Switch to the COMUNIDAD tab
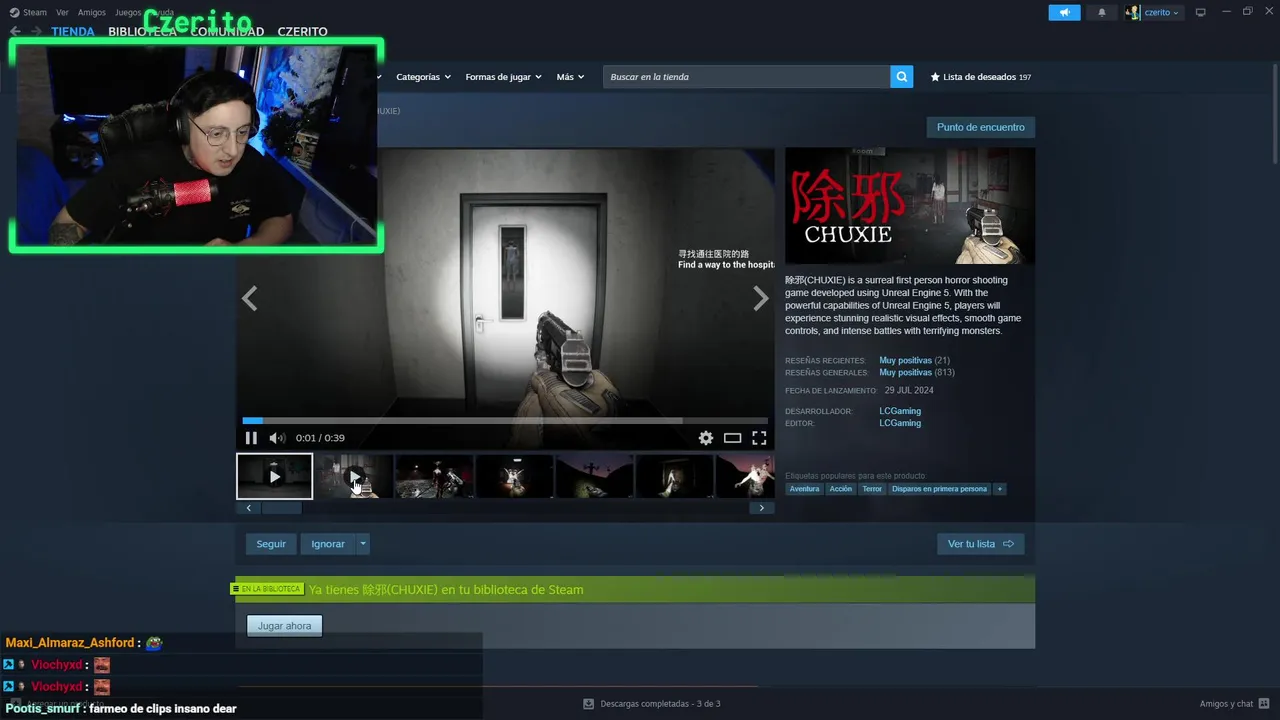Image resolution: width=1280 pixels, height=720 pixels. pos(227,32)
